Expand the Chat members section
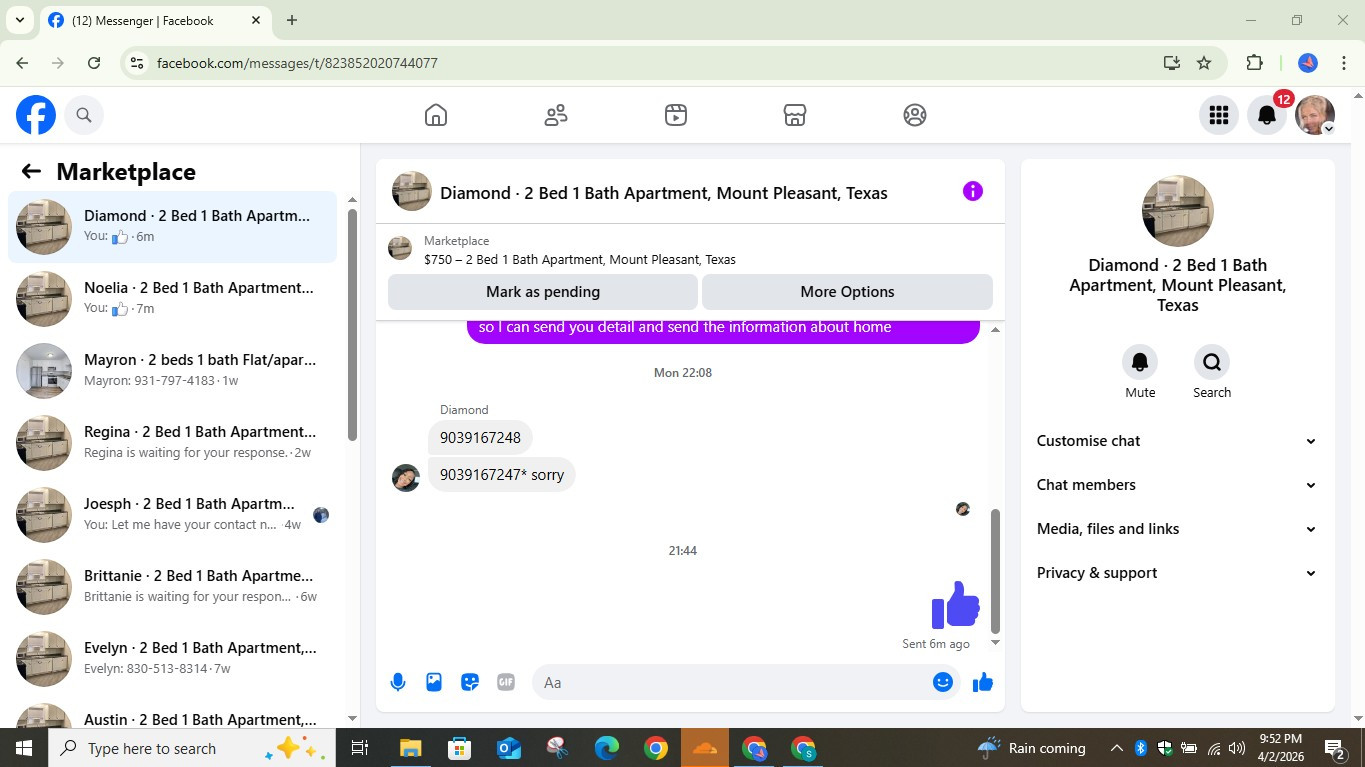The width and height of the screenshot is (1365, 767). 1177,485
